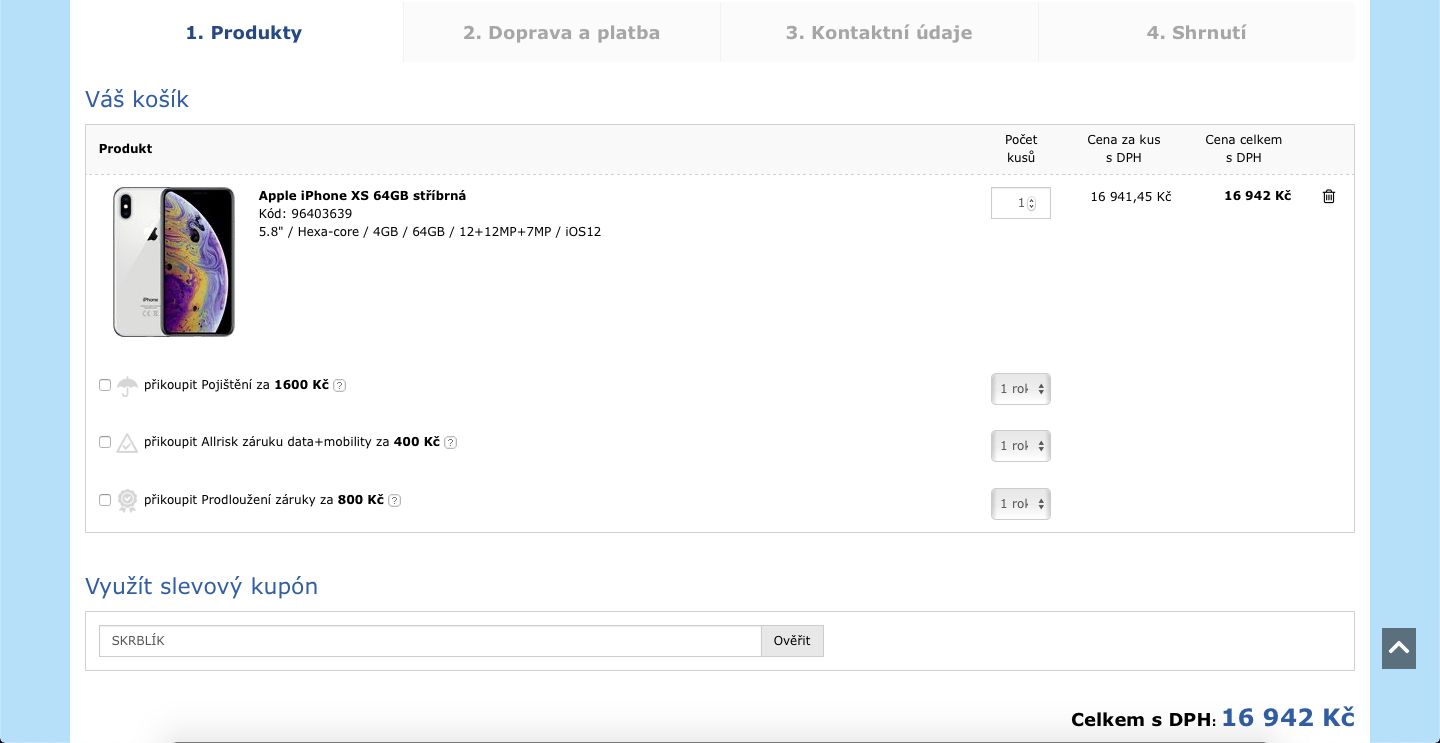This screenshot has height=743, width=1440.
Task: Click the back-to-top arrow button
Action: (1399, 649)
